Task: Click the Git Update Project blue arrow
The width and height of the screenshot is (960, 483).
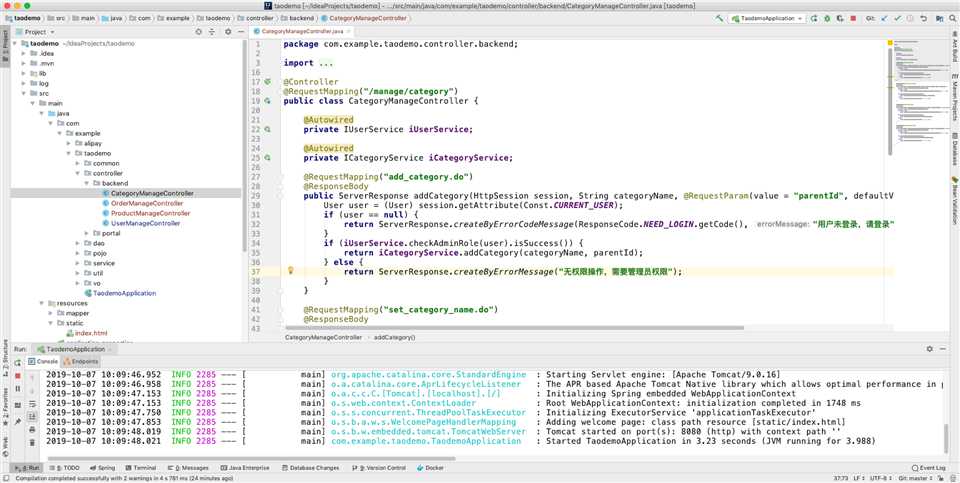Action: click(x=885, y=18)
